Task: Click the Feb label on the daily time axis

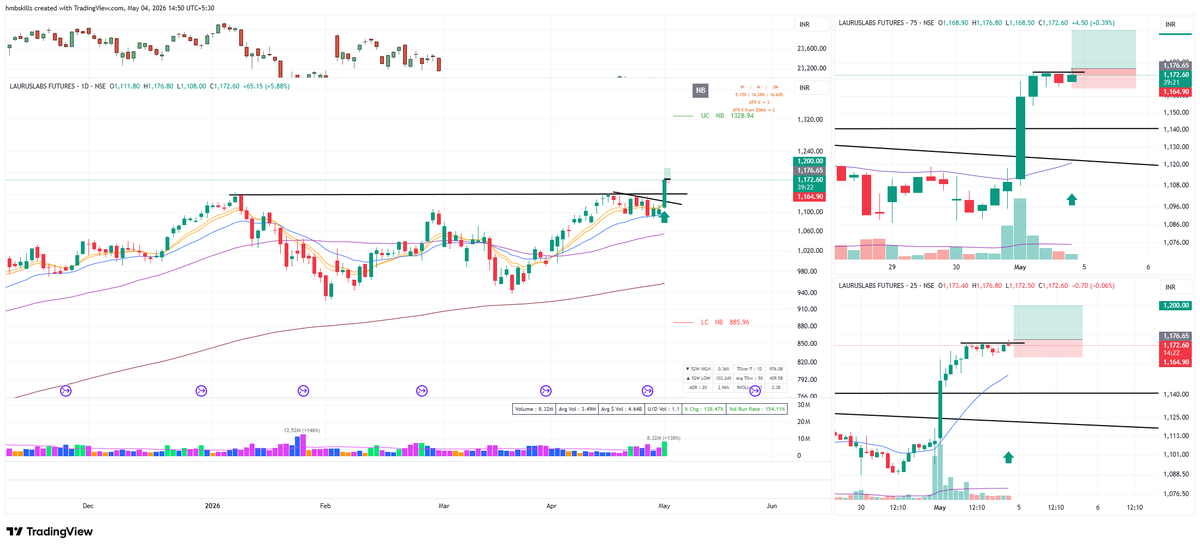Action: pos(325,507)
